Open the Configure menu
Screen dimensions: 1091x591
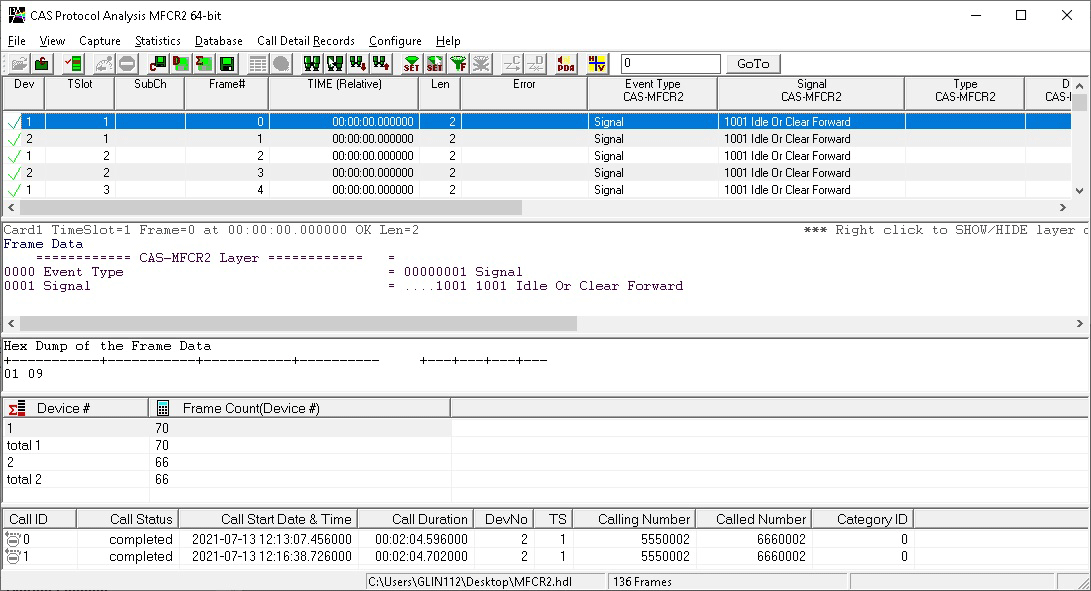pyautogui.click(x=395, y=41)
